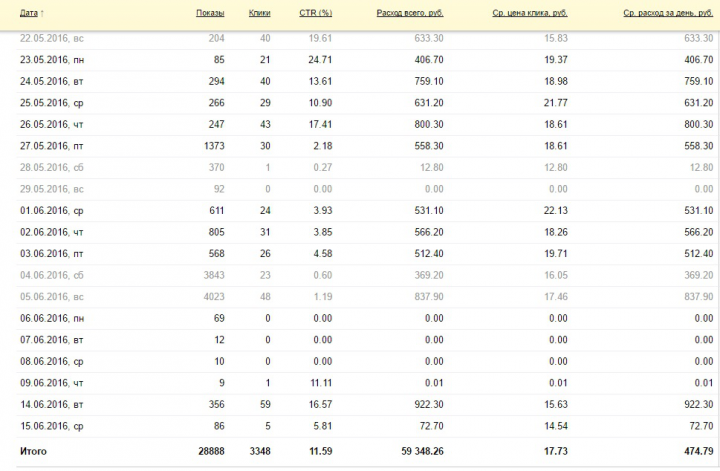The image size is (720, 471).
Task: Sort table by Клики column
Action: click(259, 13)
